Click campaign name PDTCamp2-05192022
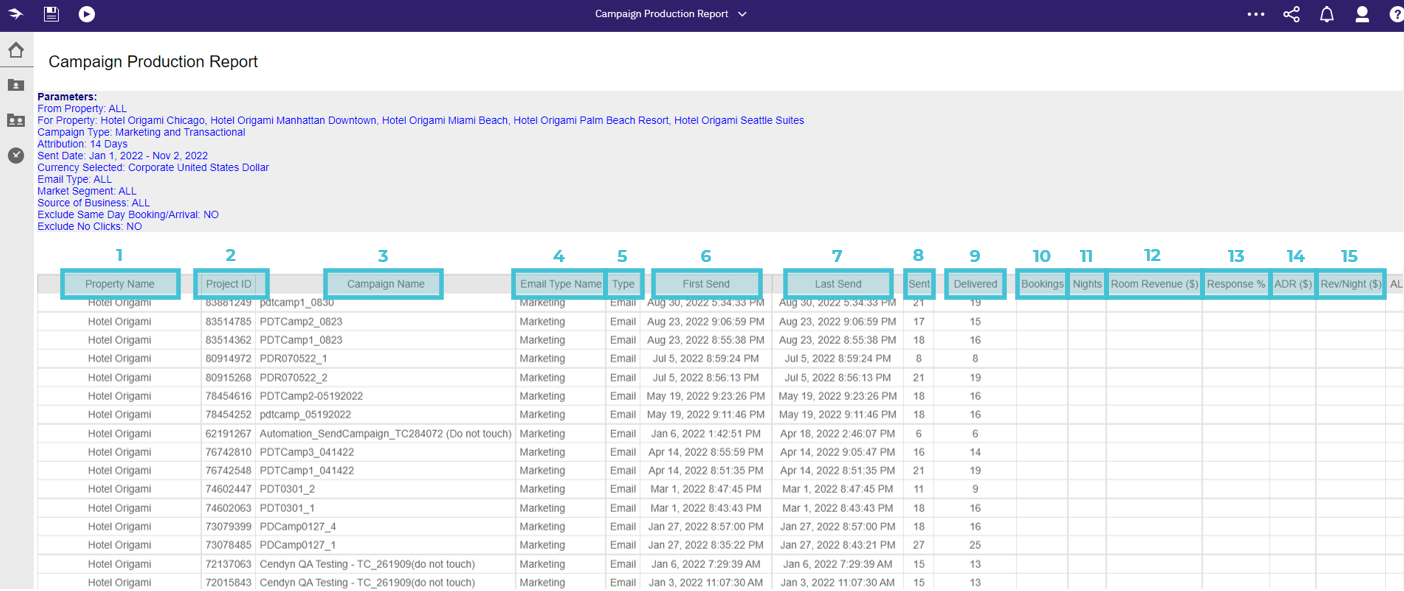Image resolution: width=1404 pixels, height=591 pixels. coord(311,396)
